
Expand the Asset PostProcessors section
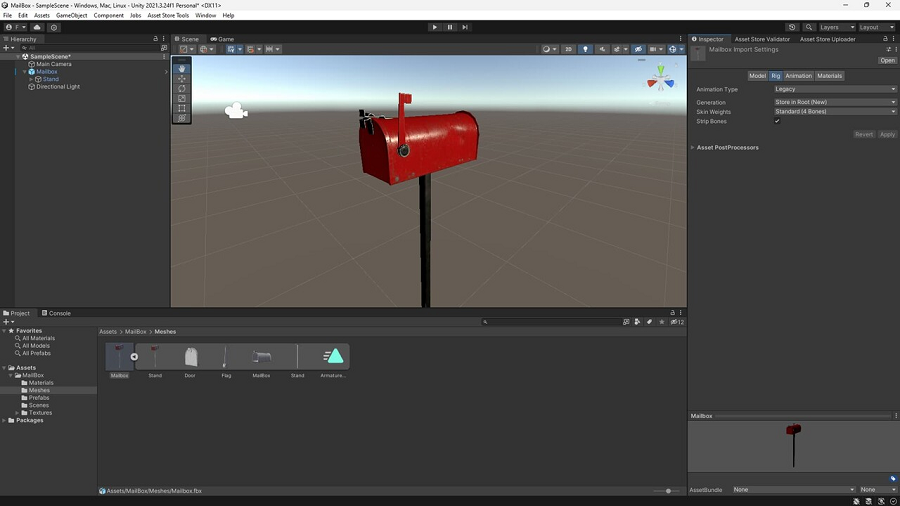coord(727,147)
